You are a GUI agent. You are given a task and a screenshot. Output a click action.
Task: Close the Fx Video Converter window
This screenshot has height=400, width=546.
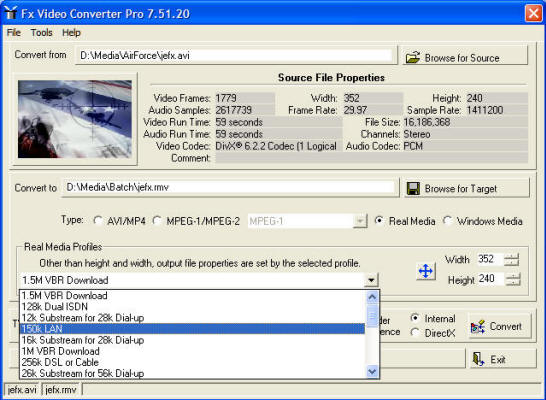(533, 14)
